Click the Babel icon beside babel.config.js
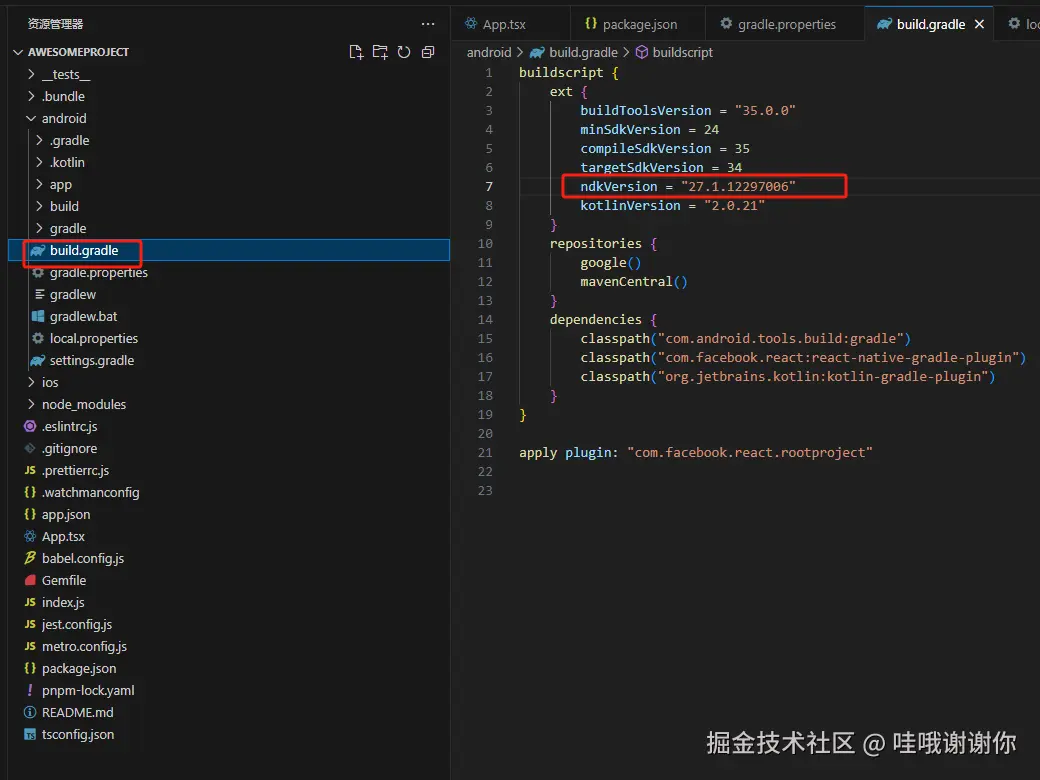 point(30,558)
